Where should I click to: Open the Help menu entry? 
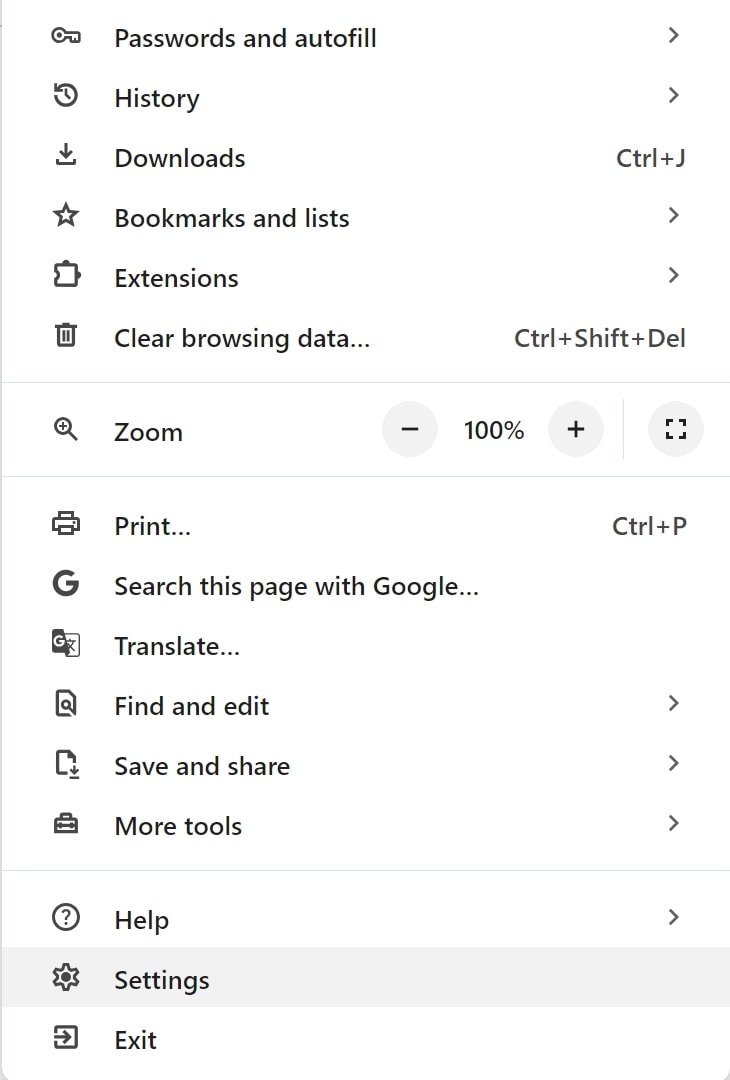pos(366,917)
